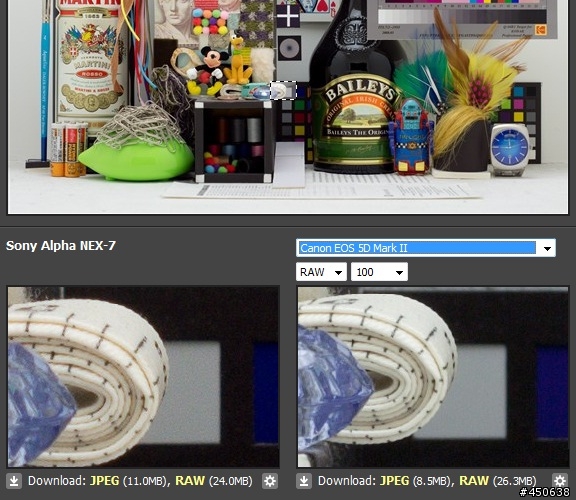This screenshot has width=576, height=500.
Task: Open gear settings icon under Canon crop
Action: coord(559,480)
